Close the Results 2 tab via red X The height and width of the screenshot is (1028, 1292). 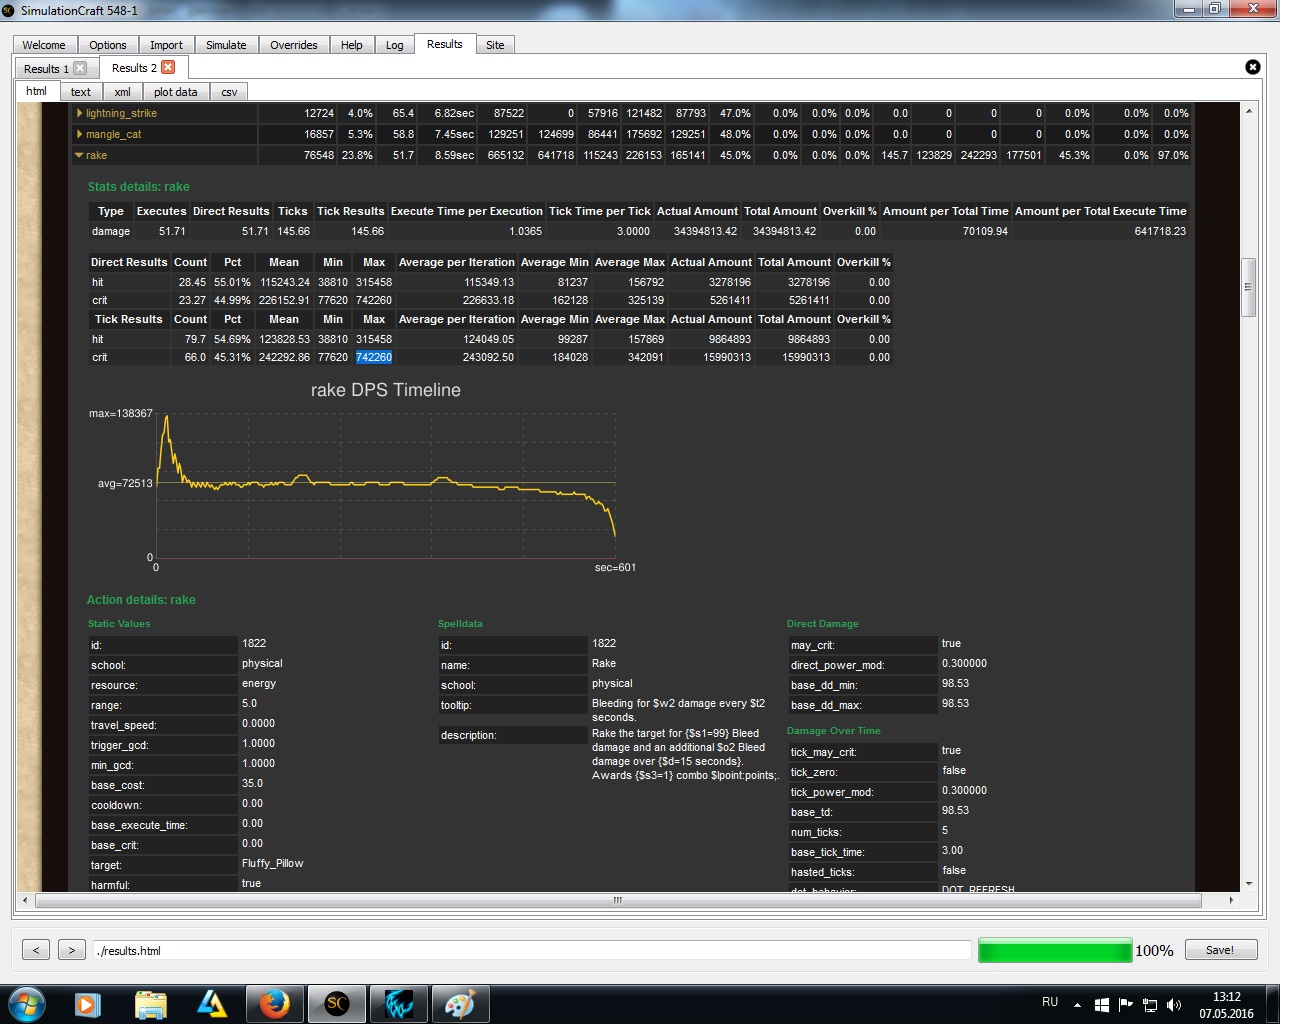click(x=168, y=67)
